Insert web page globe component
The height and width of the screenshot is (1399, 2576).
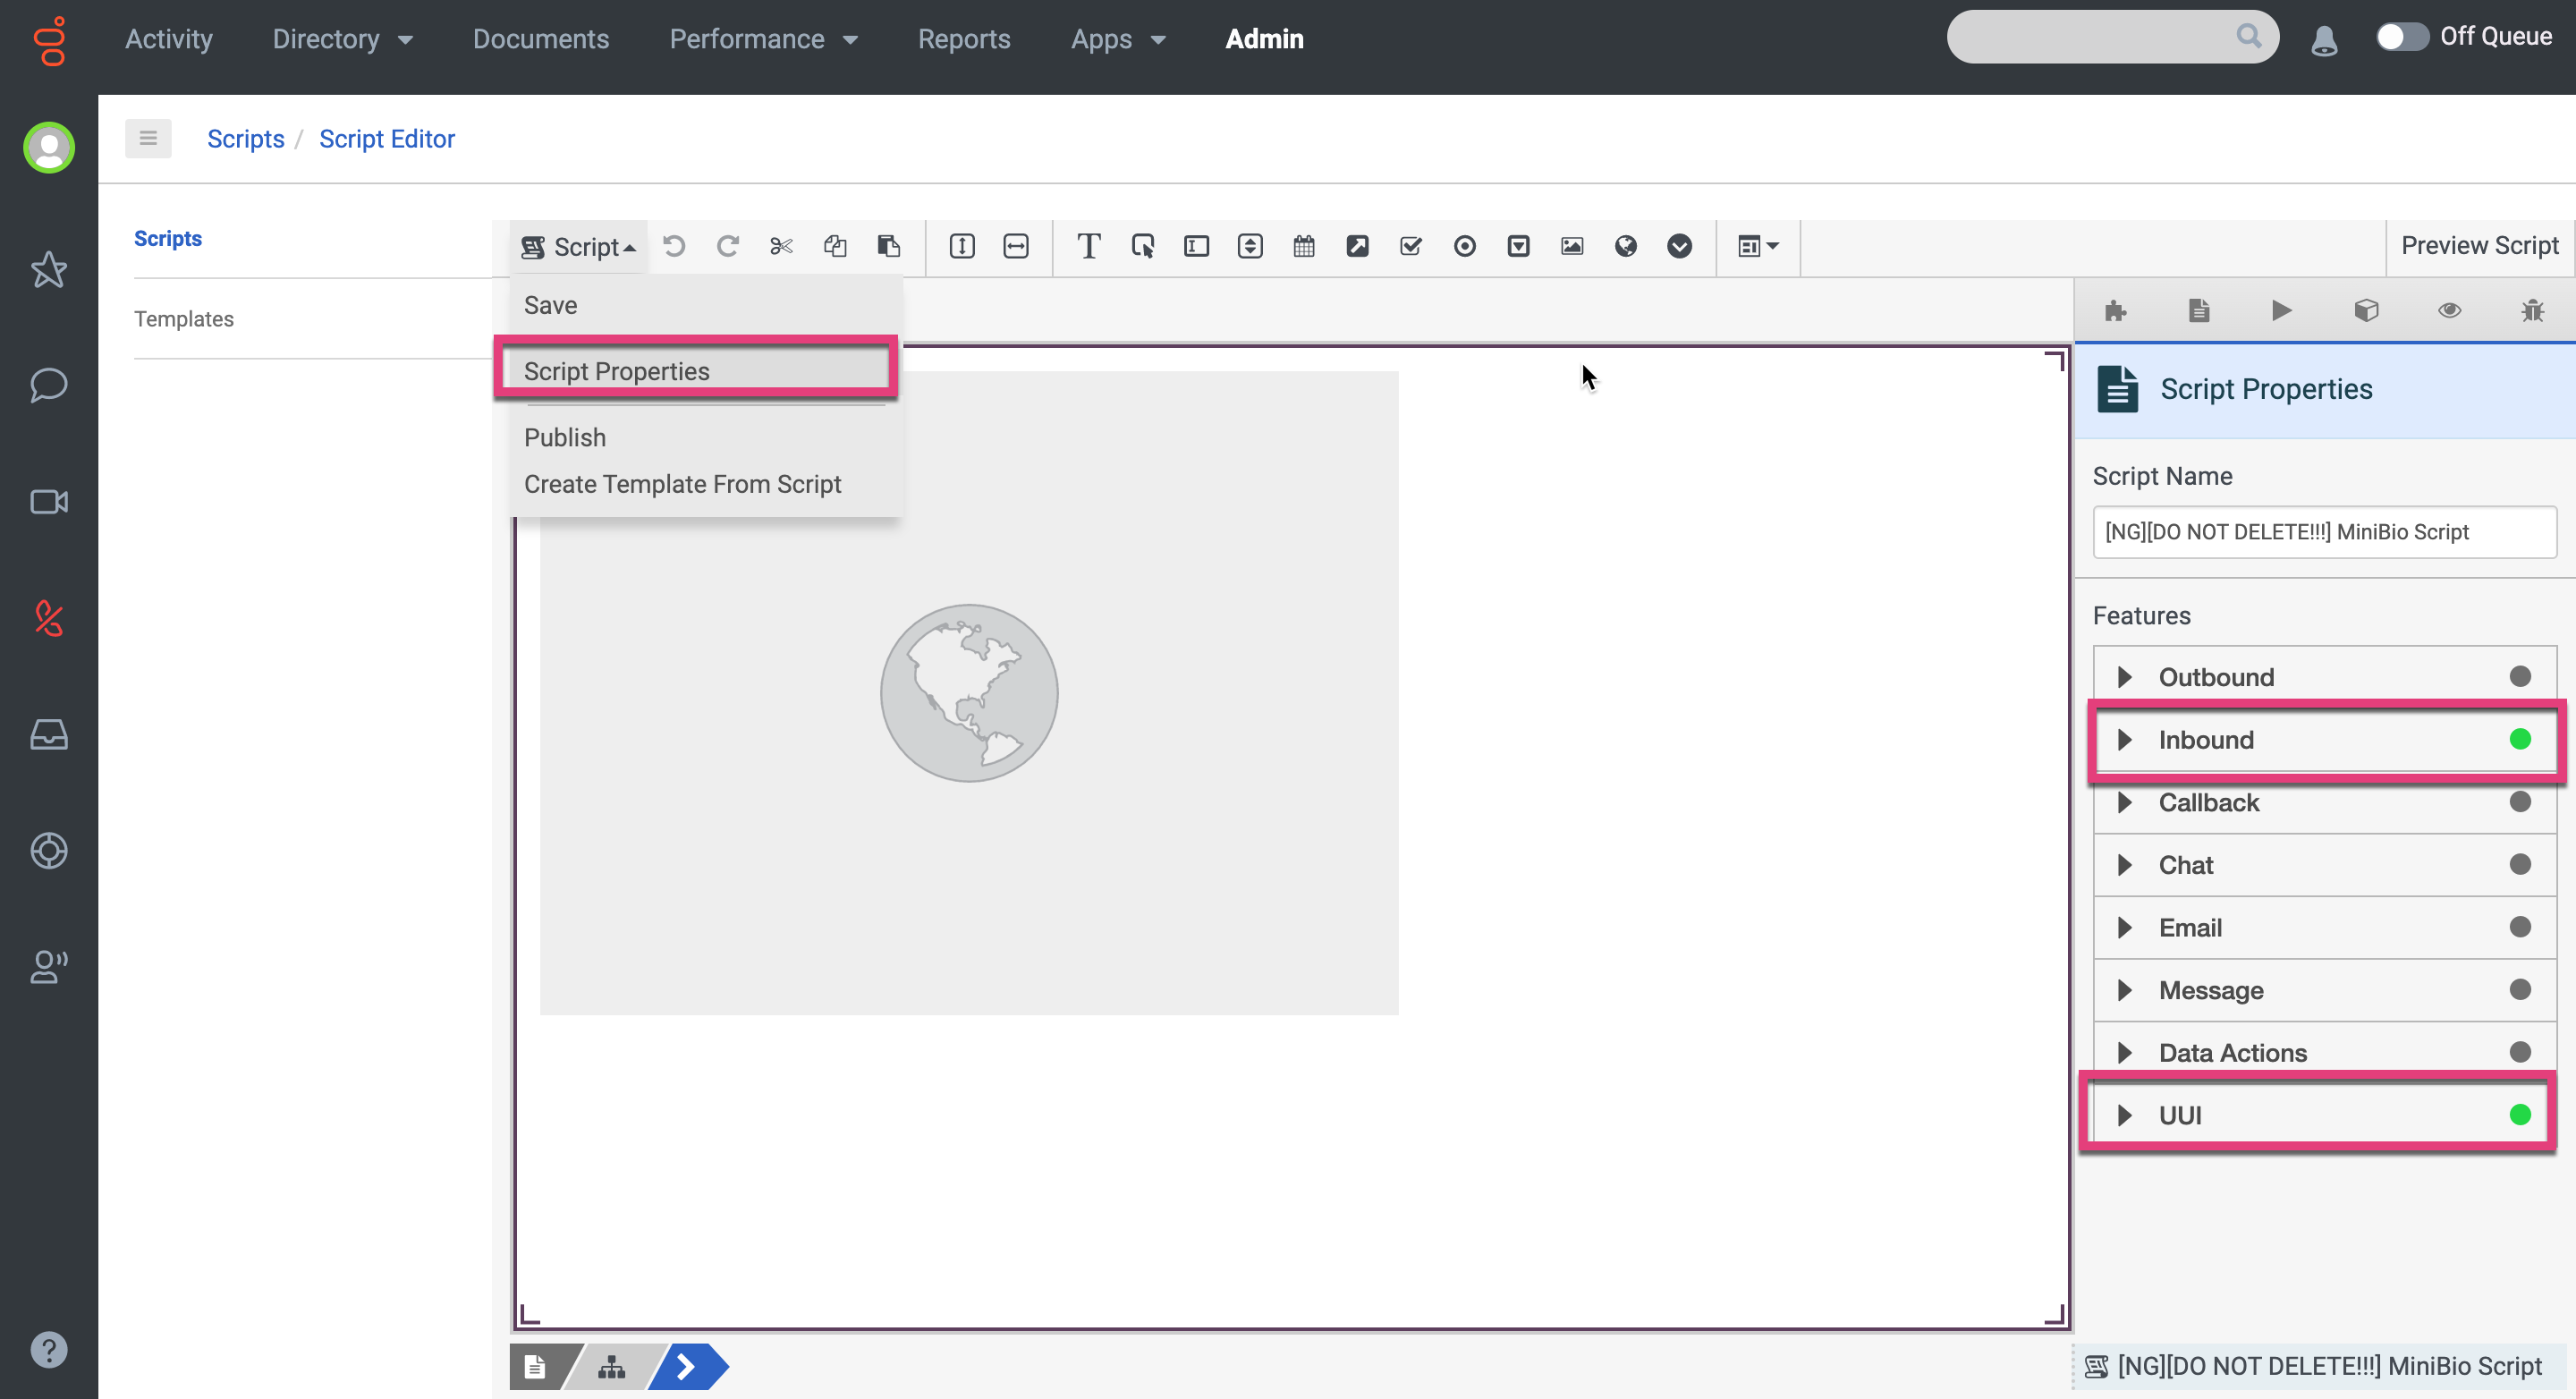[1626, 246]
